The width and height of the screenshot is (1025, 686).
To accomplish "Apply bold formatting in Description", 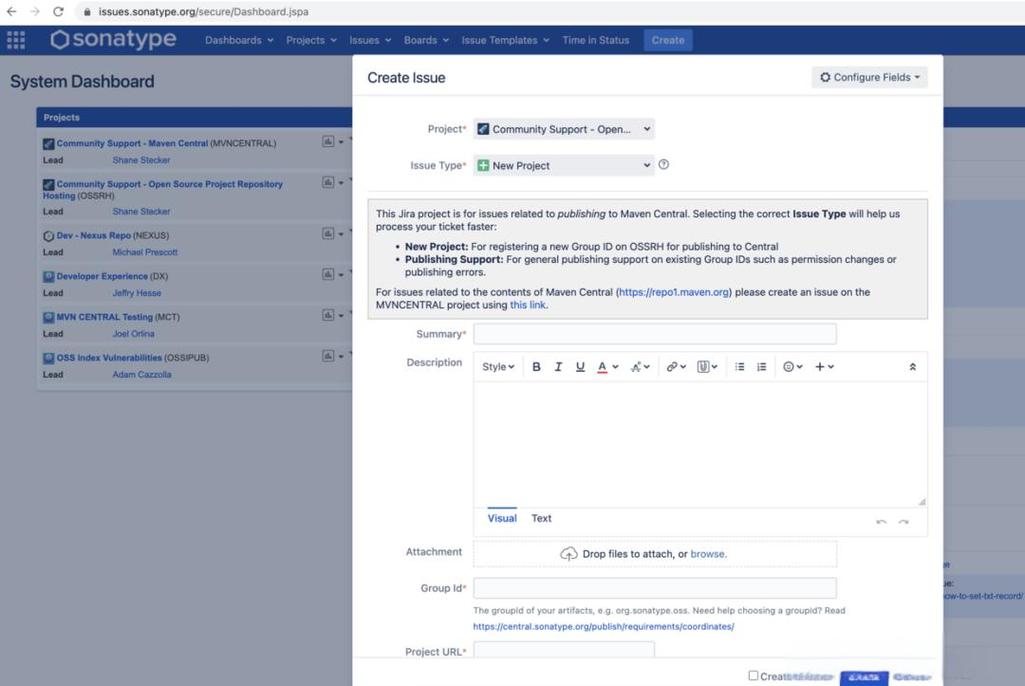I will coord(536,367).
